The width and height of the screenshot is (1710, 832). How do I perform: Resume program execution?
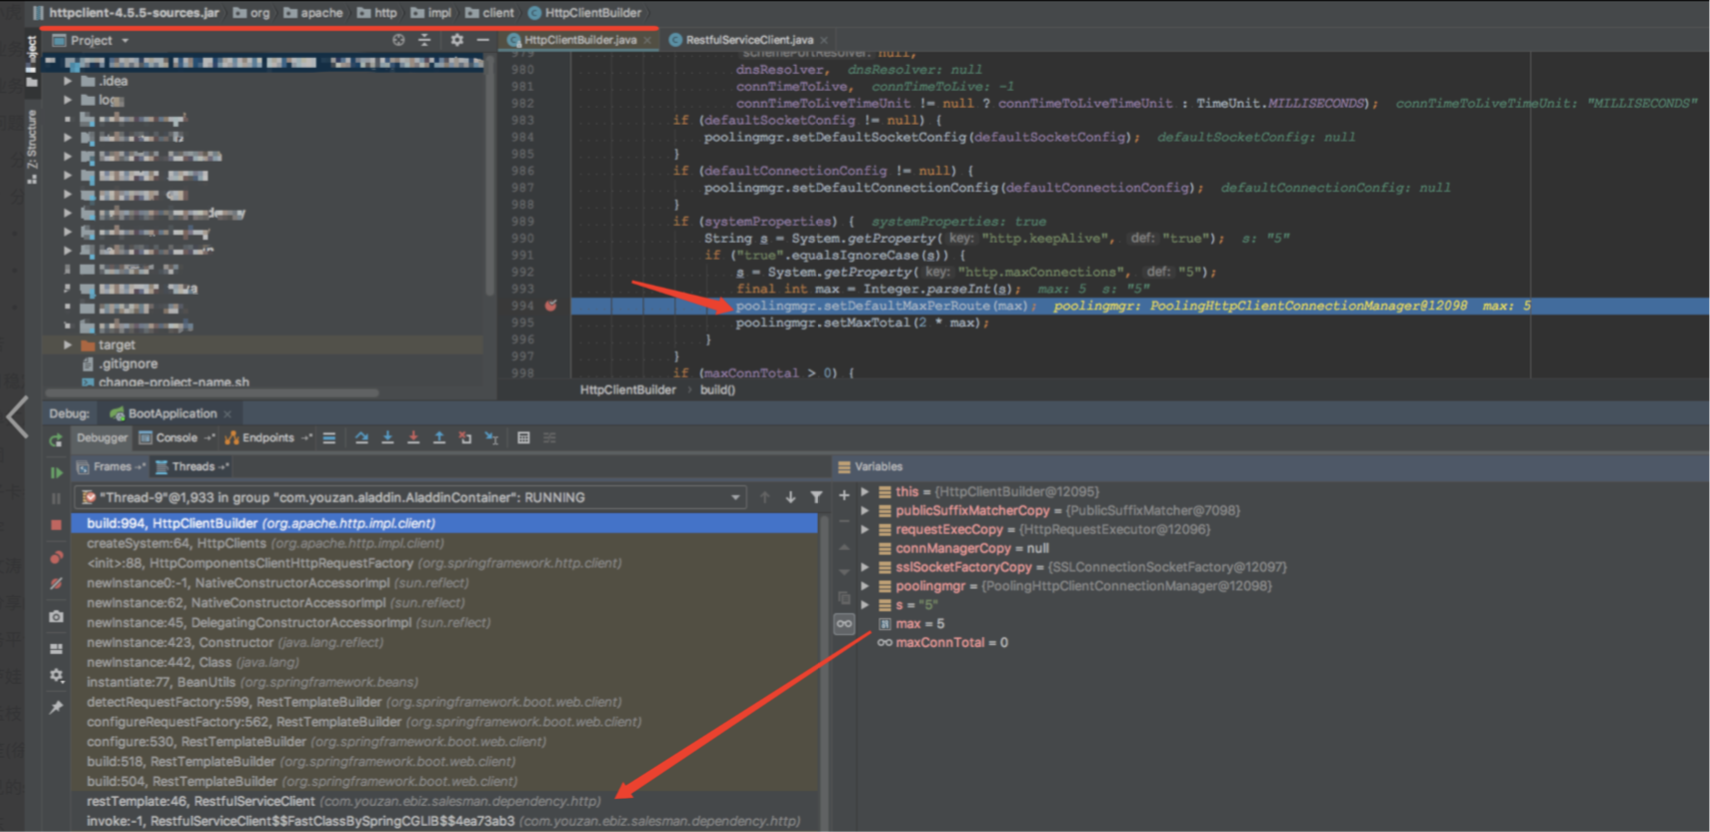[56, 472]
